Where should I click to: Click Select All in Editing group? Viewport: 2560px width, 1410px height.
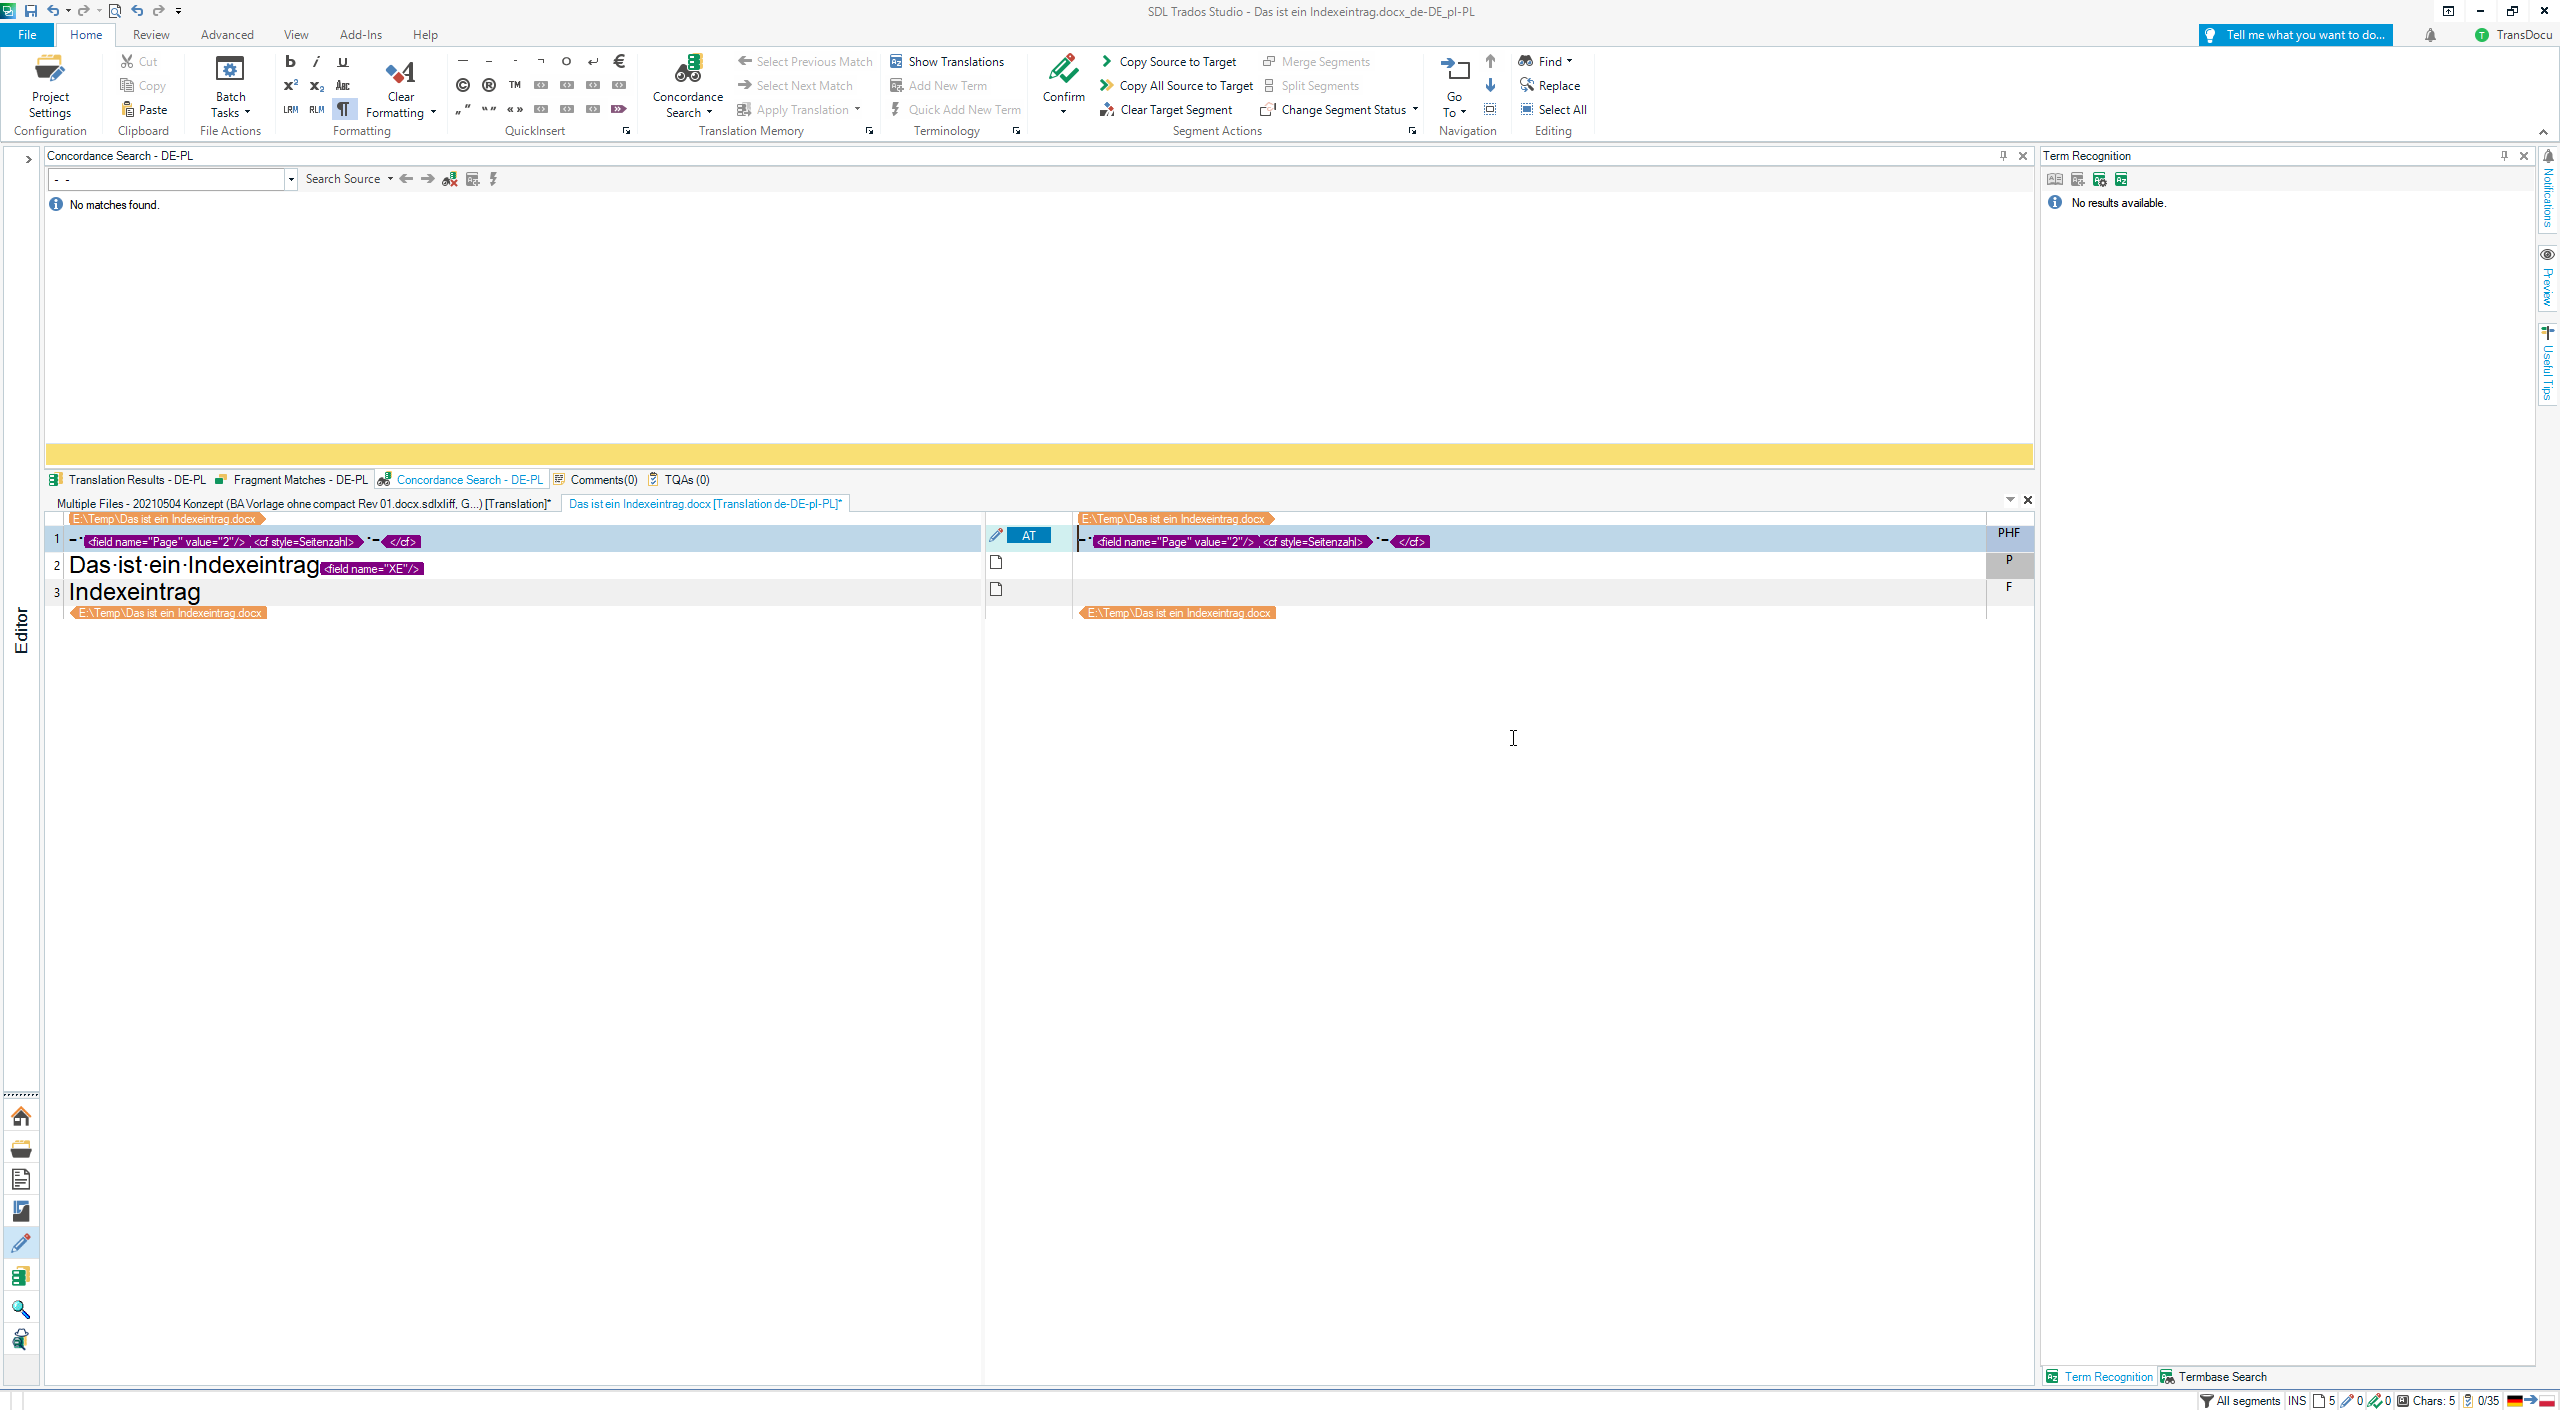tap(1553, 110)
